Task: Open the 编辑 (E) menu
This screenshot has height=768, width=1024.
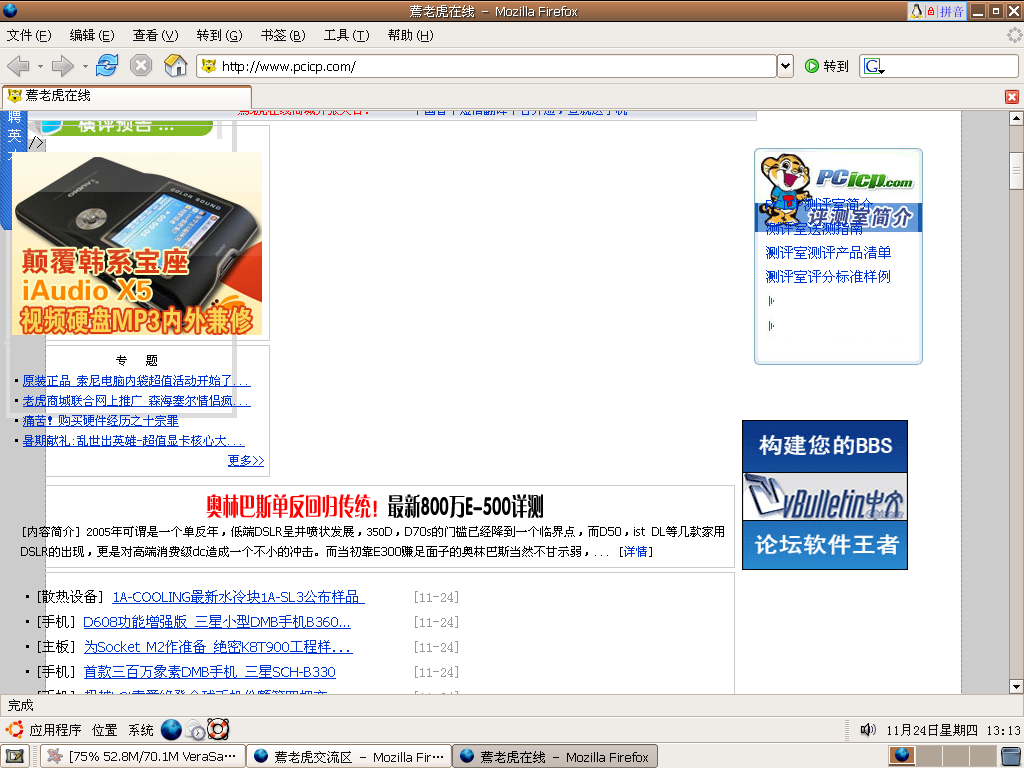Action: (x=92, y=35)
